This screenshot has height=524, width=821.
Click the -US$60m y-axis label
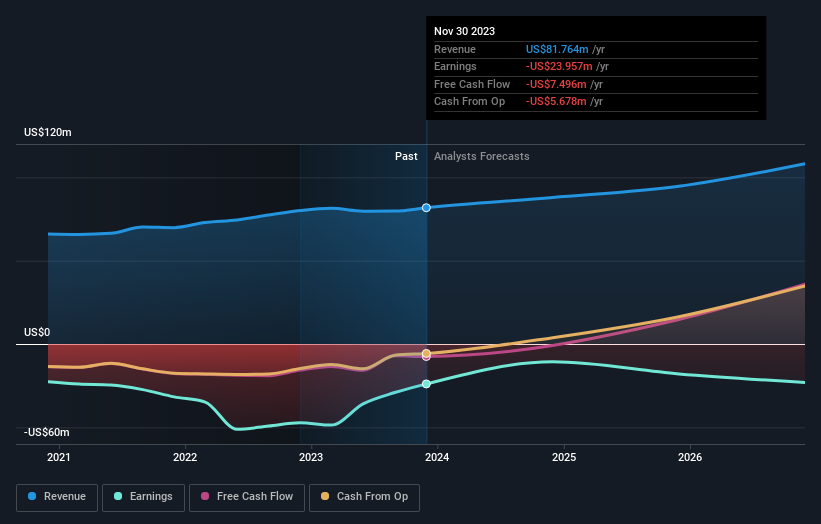(x=47, y=432)
